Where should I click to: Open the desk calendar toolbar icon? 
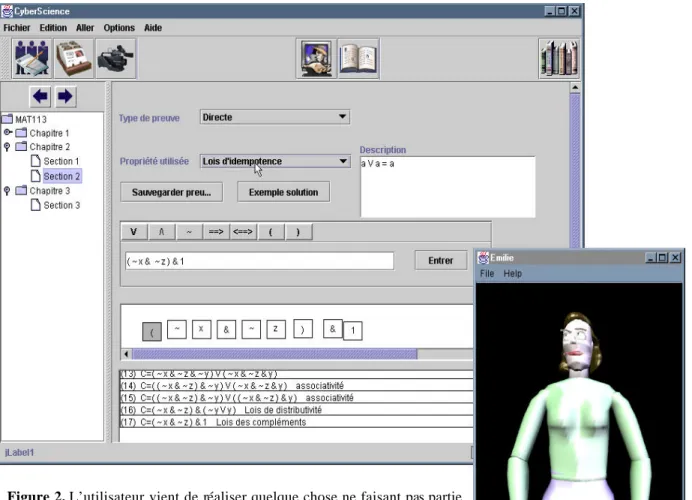click(73, 58)
